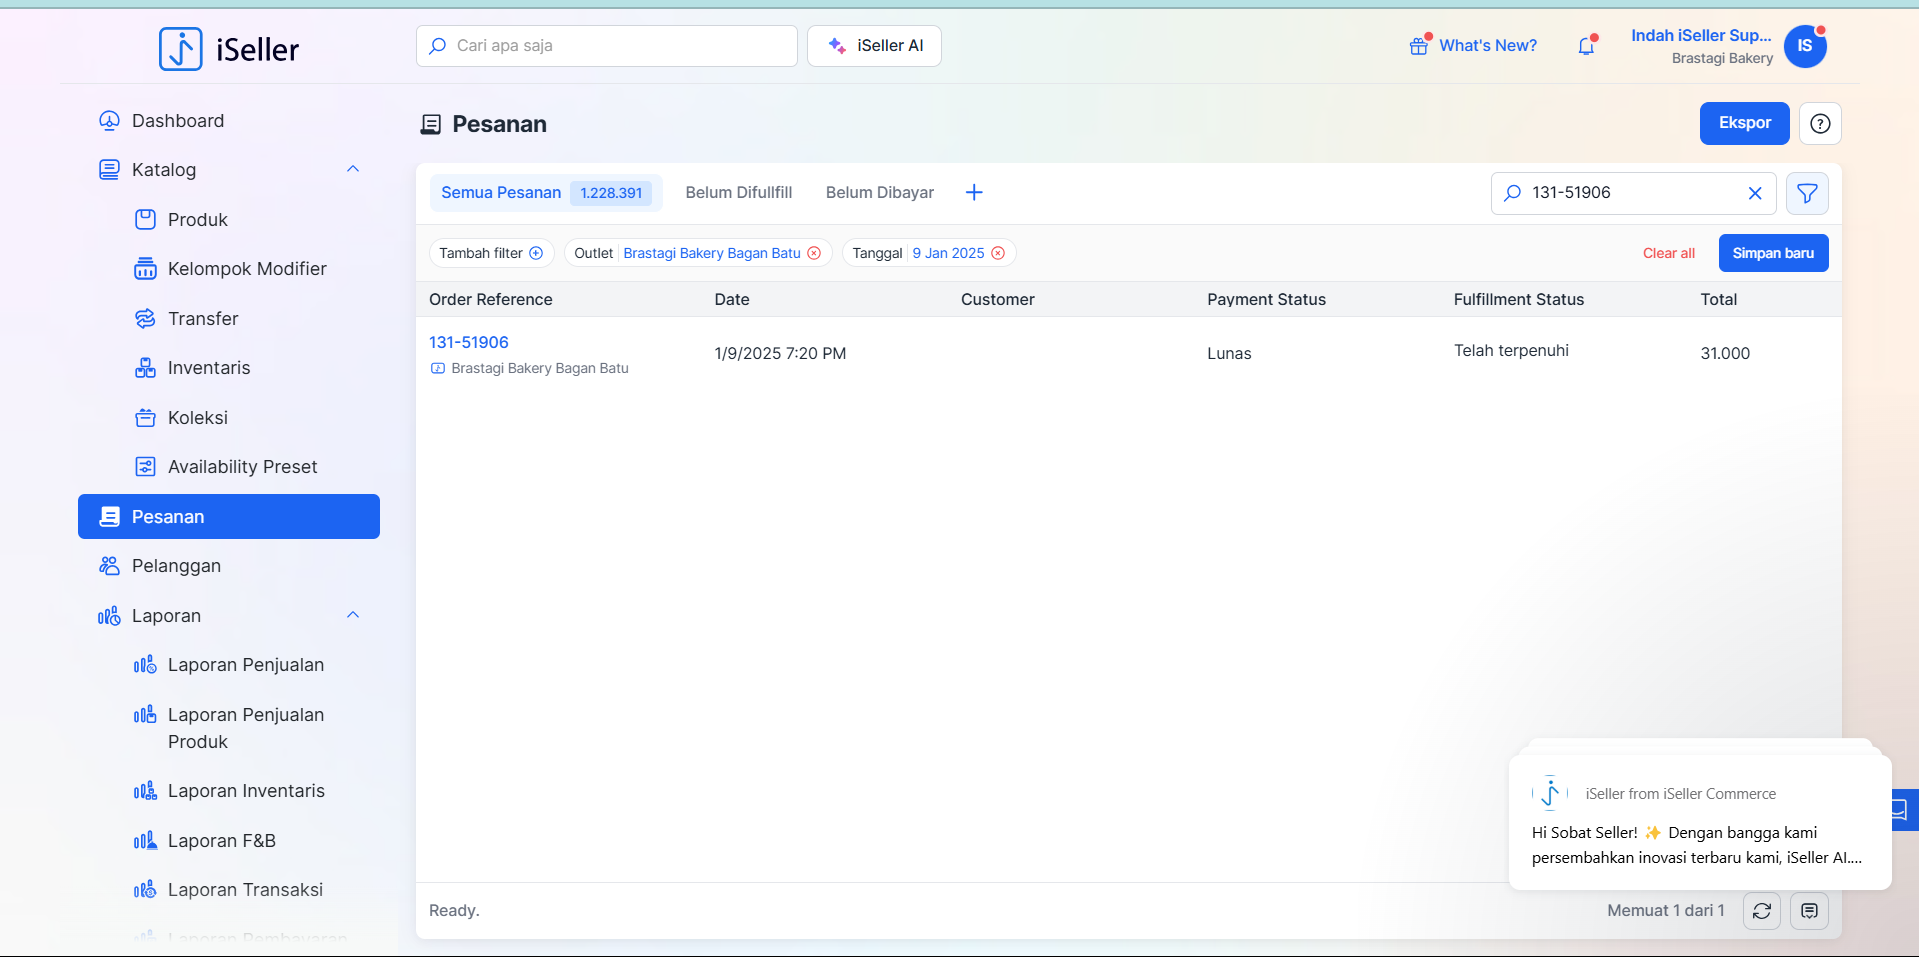Click the Payment Status column header

click(x=1266, y=299)
